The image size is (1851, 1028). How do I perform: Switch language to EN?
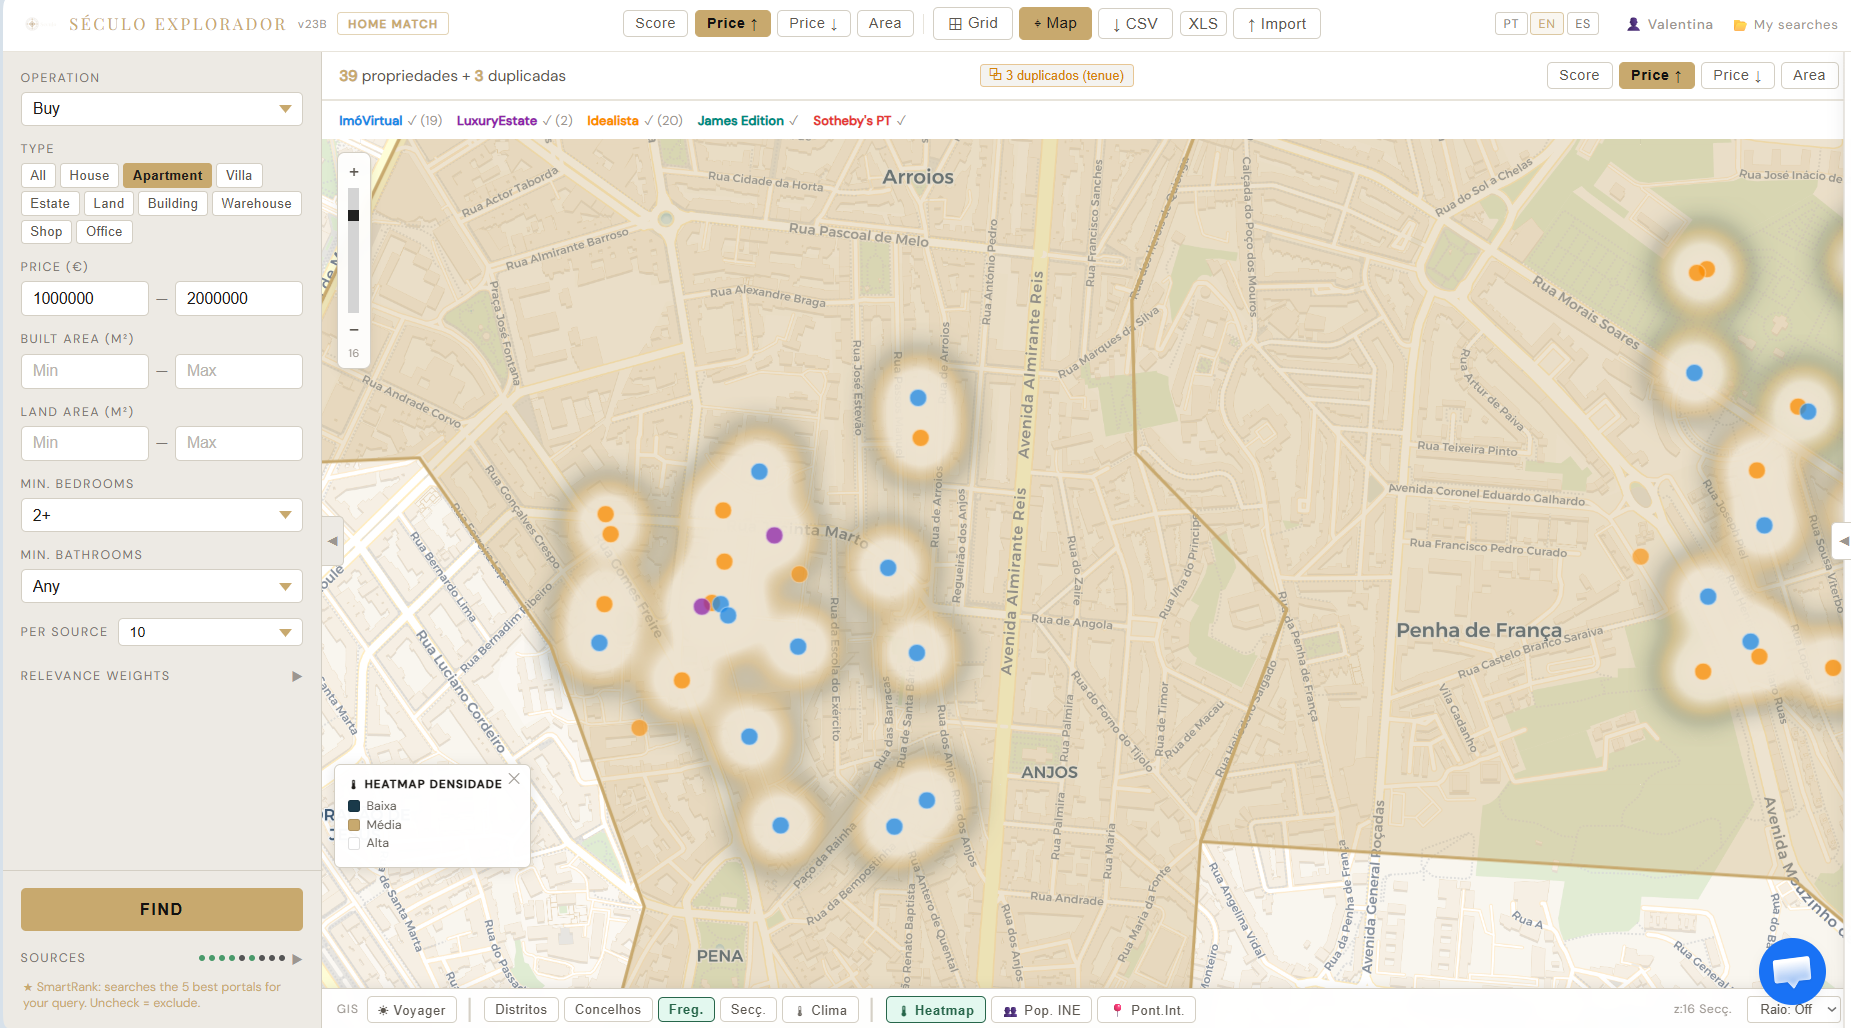(1547, 24)
